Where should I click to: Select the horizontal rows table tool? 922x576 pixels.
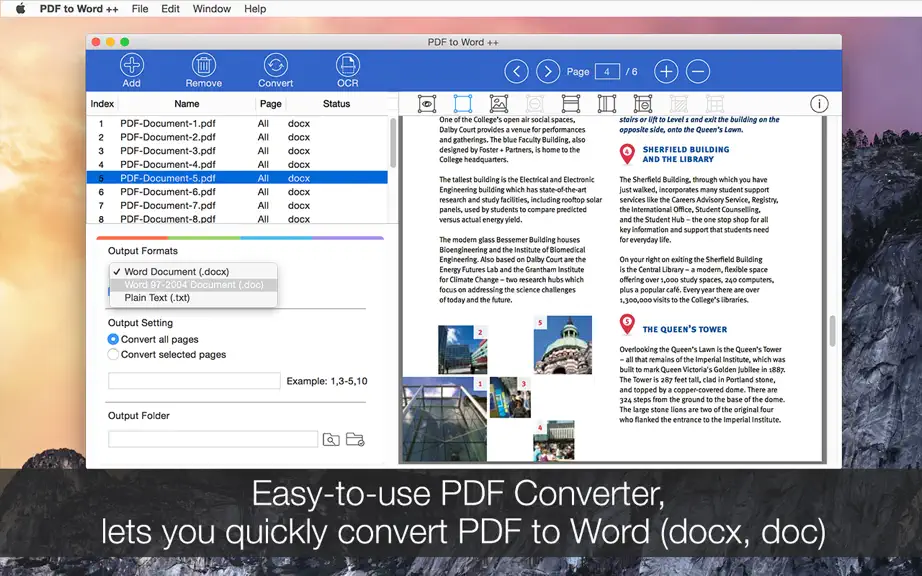point(570,103)
